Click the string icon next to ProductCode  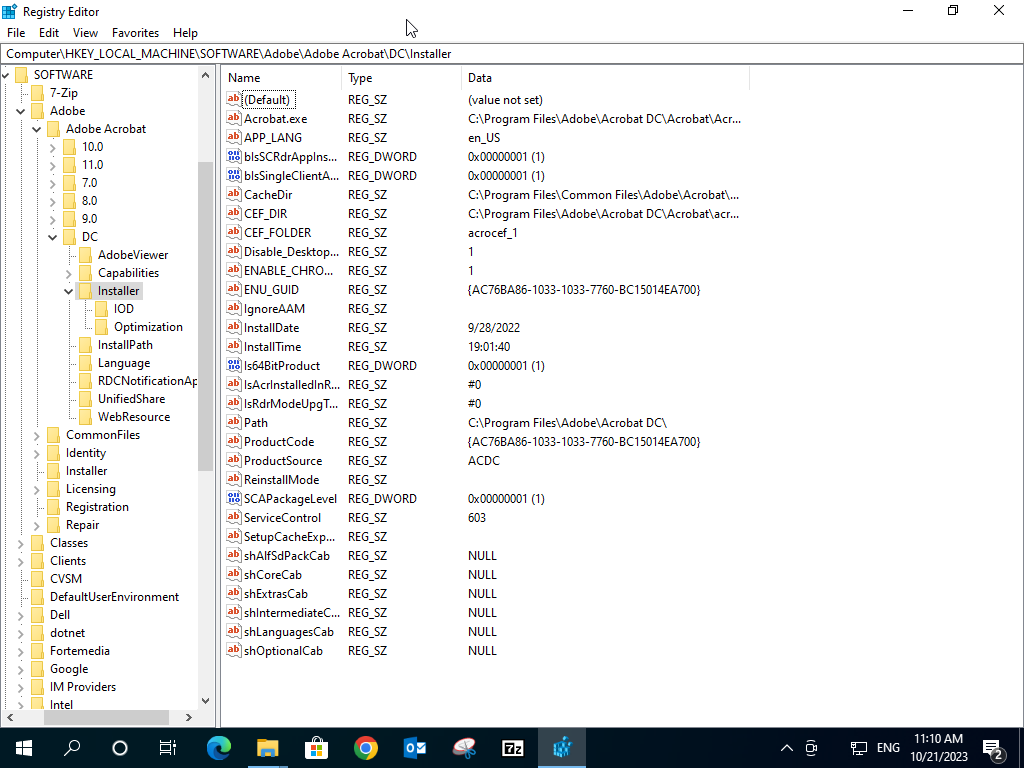point(234,442)
